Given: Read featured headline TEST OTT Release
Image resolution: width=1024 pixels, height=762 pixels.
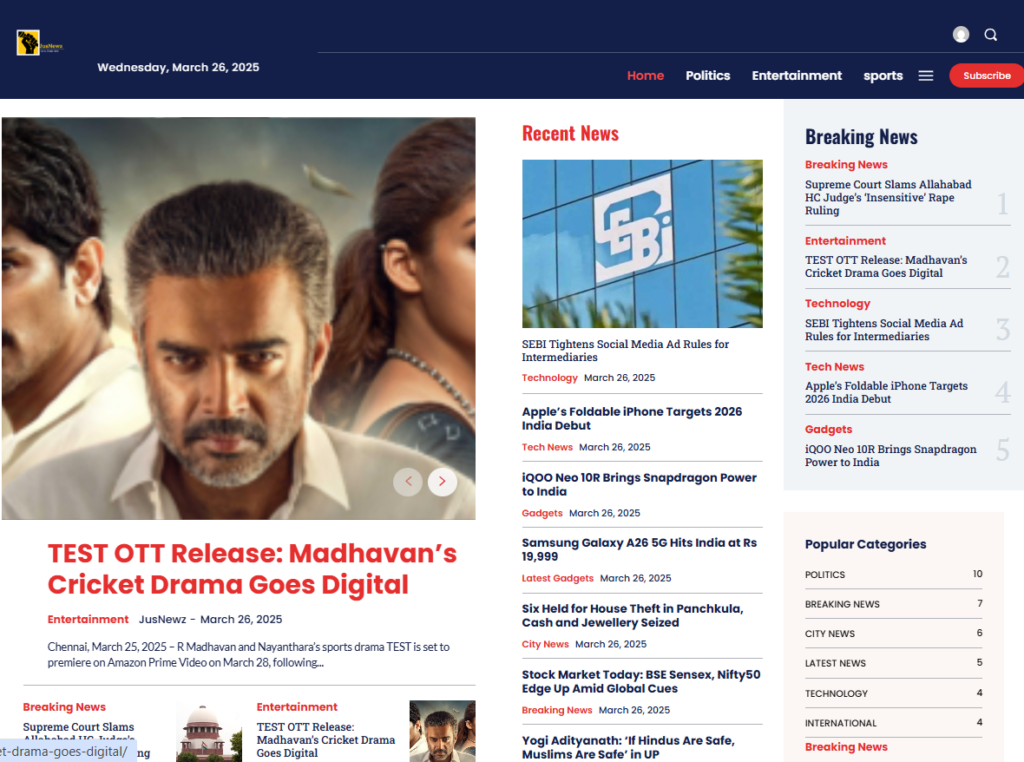Looking at the screenshot, I should pyautogui.click(x=252, y=569).
